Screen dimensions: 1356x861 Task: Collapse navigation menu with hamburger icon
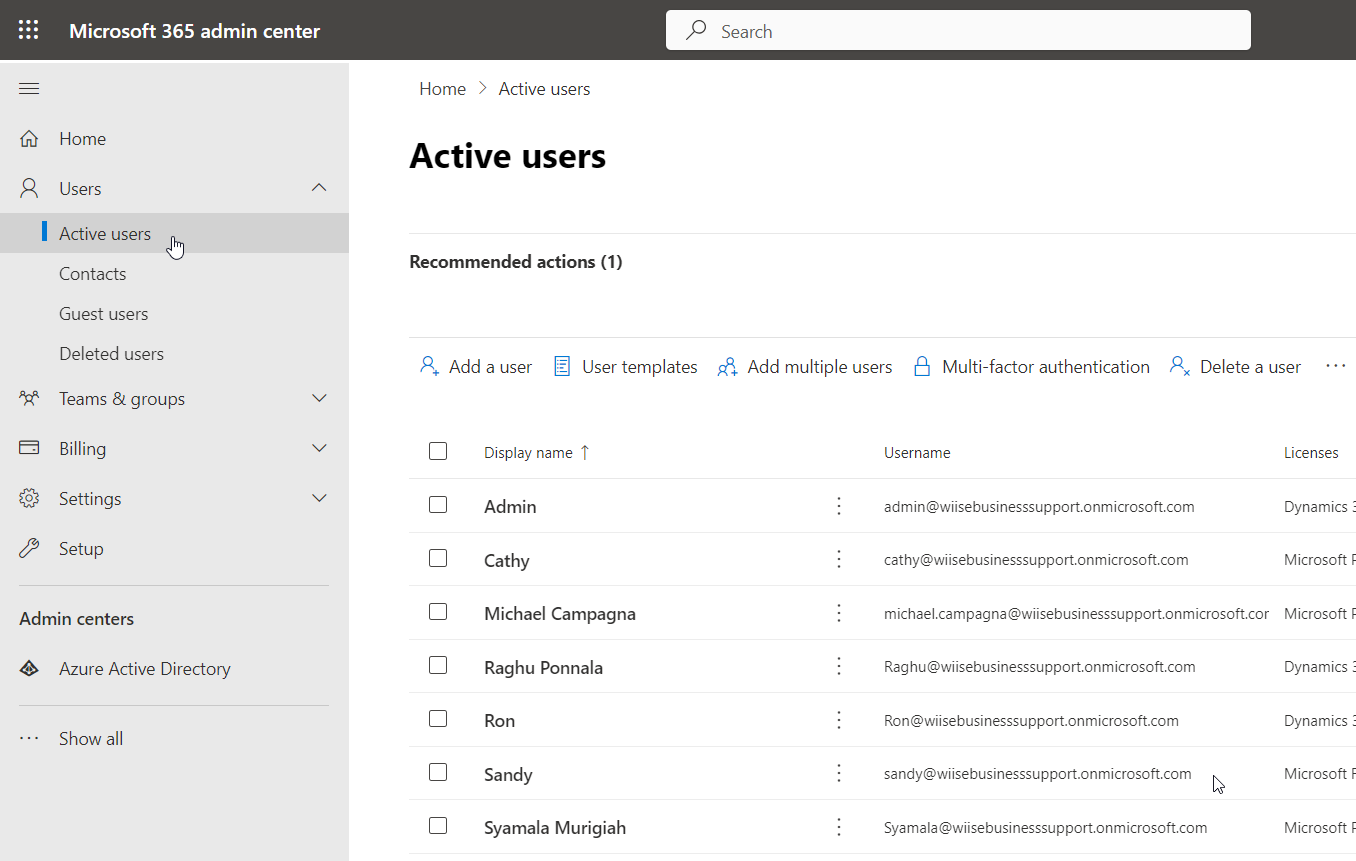click(29, 89)
